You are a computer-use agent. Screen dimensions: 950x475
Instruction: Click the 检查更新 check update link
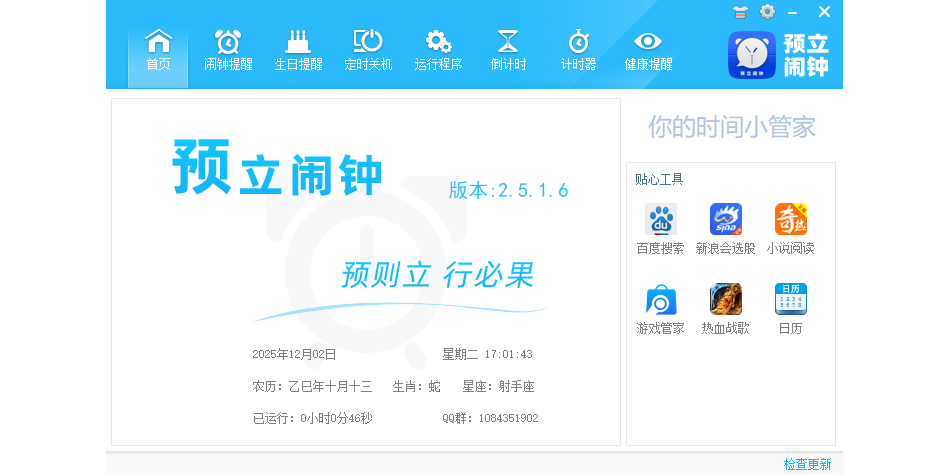pos(808,465)
